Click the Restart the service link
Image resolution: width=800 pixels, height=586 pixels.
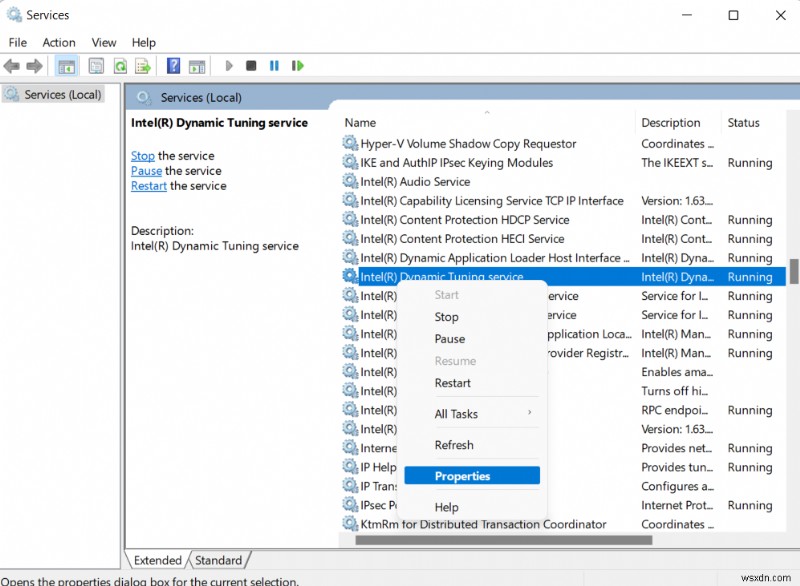point(148,185)
